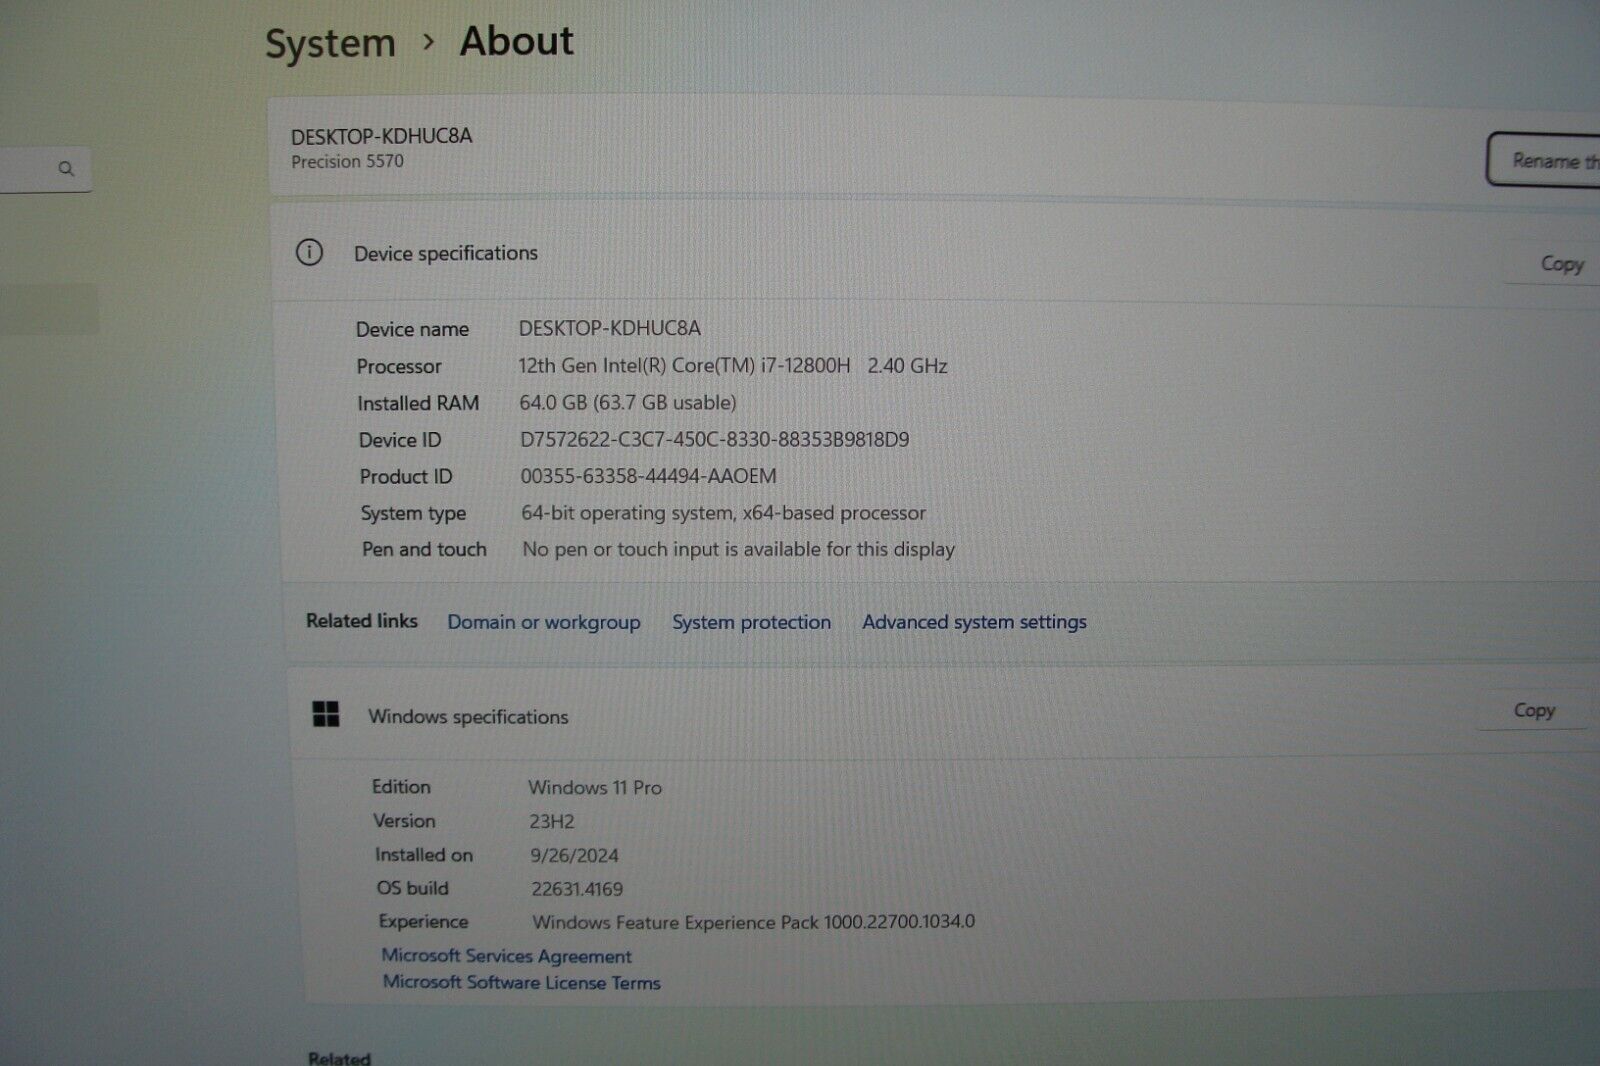Viewport: 1600px width, 1066px height.
Task: Select the Device ID value D7572622-C3C7
Action: tap(714, 439)
